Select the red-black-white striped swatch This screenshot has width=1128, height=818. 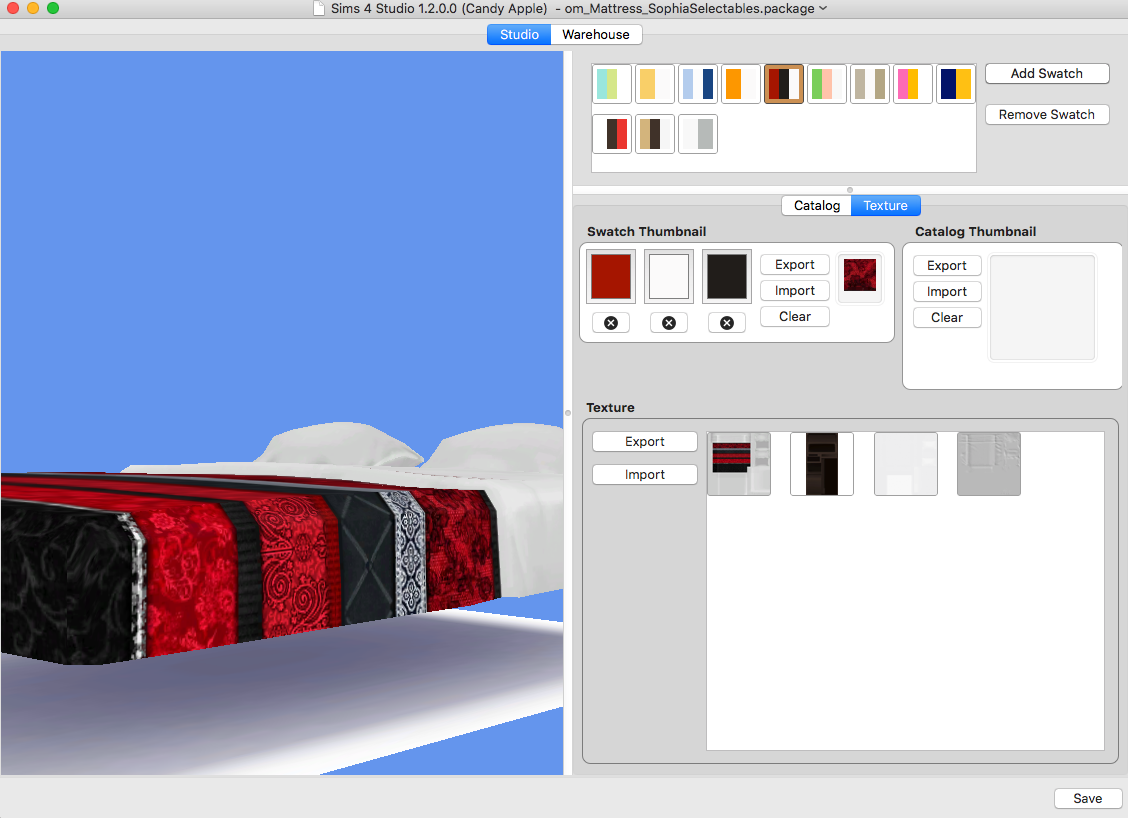(783, 84)
